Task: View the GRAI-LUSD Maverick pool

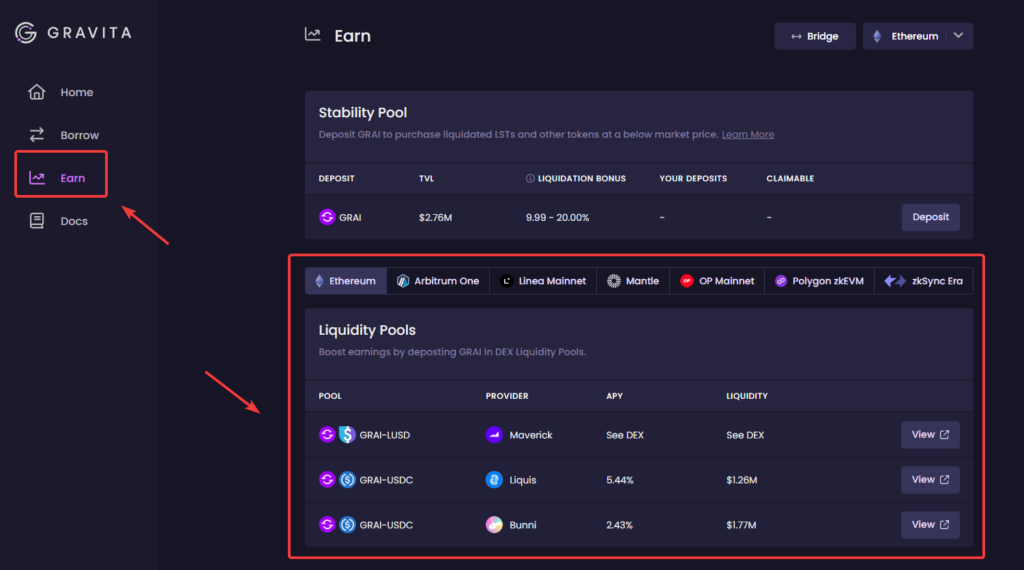Action: click(x=931, y=435)
